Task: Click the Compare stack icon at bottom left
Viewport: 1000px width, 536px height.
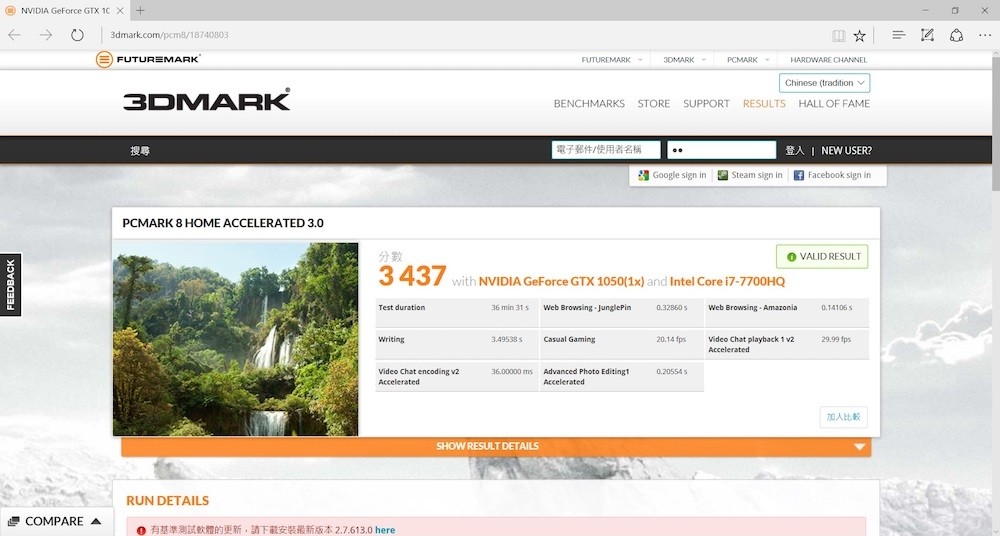Action: point(13,521)
